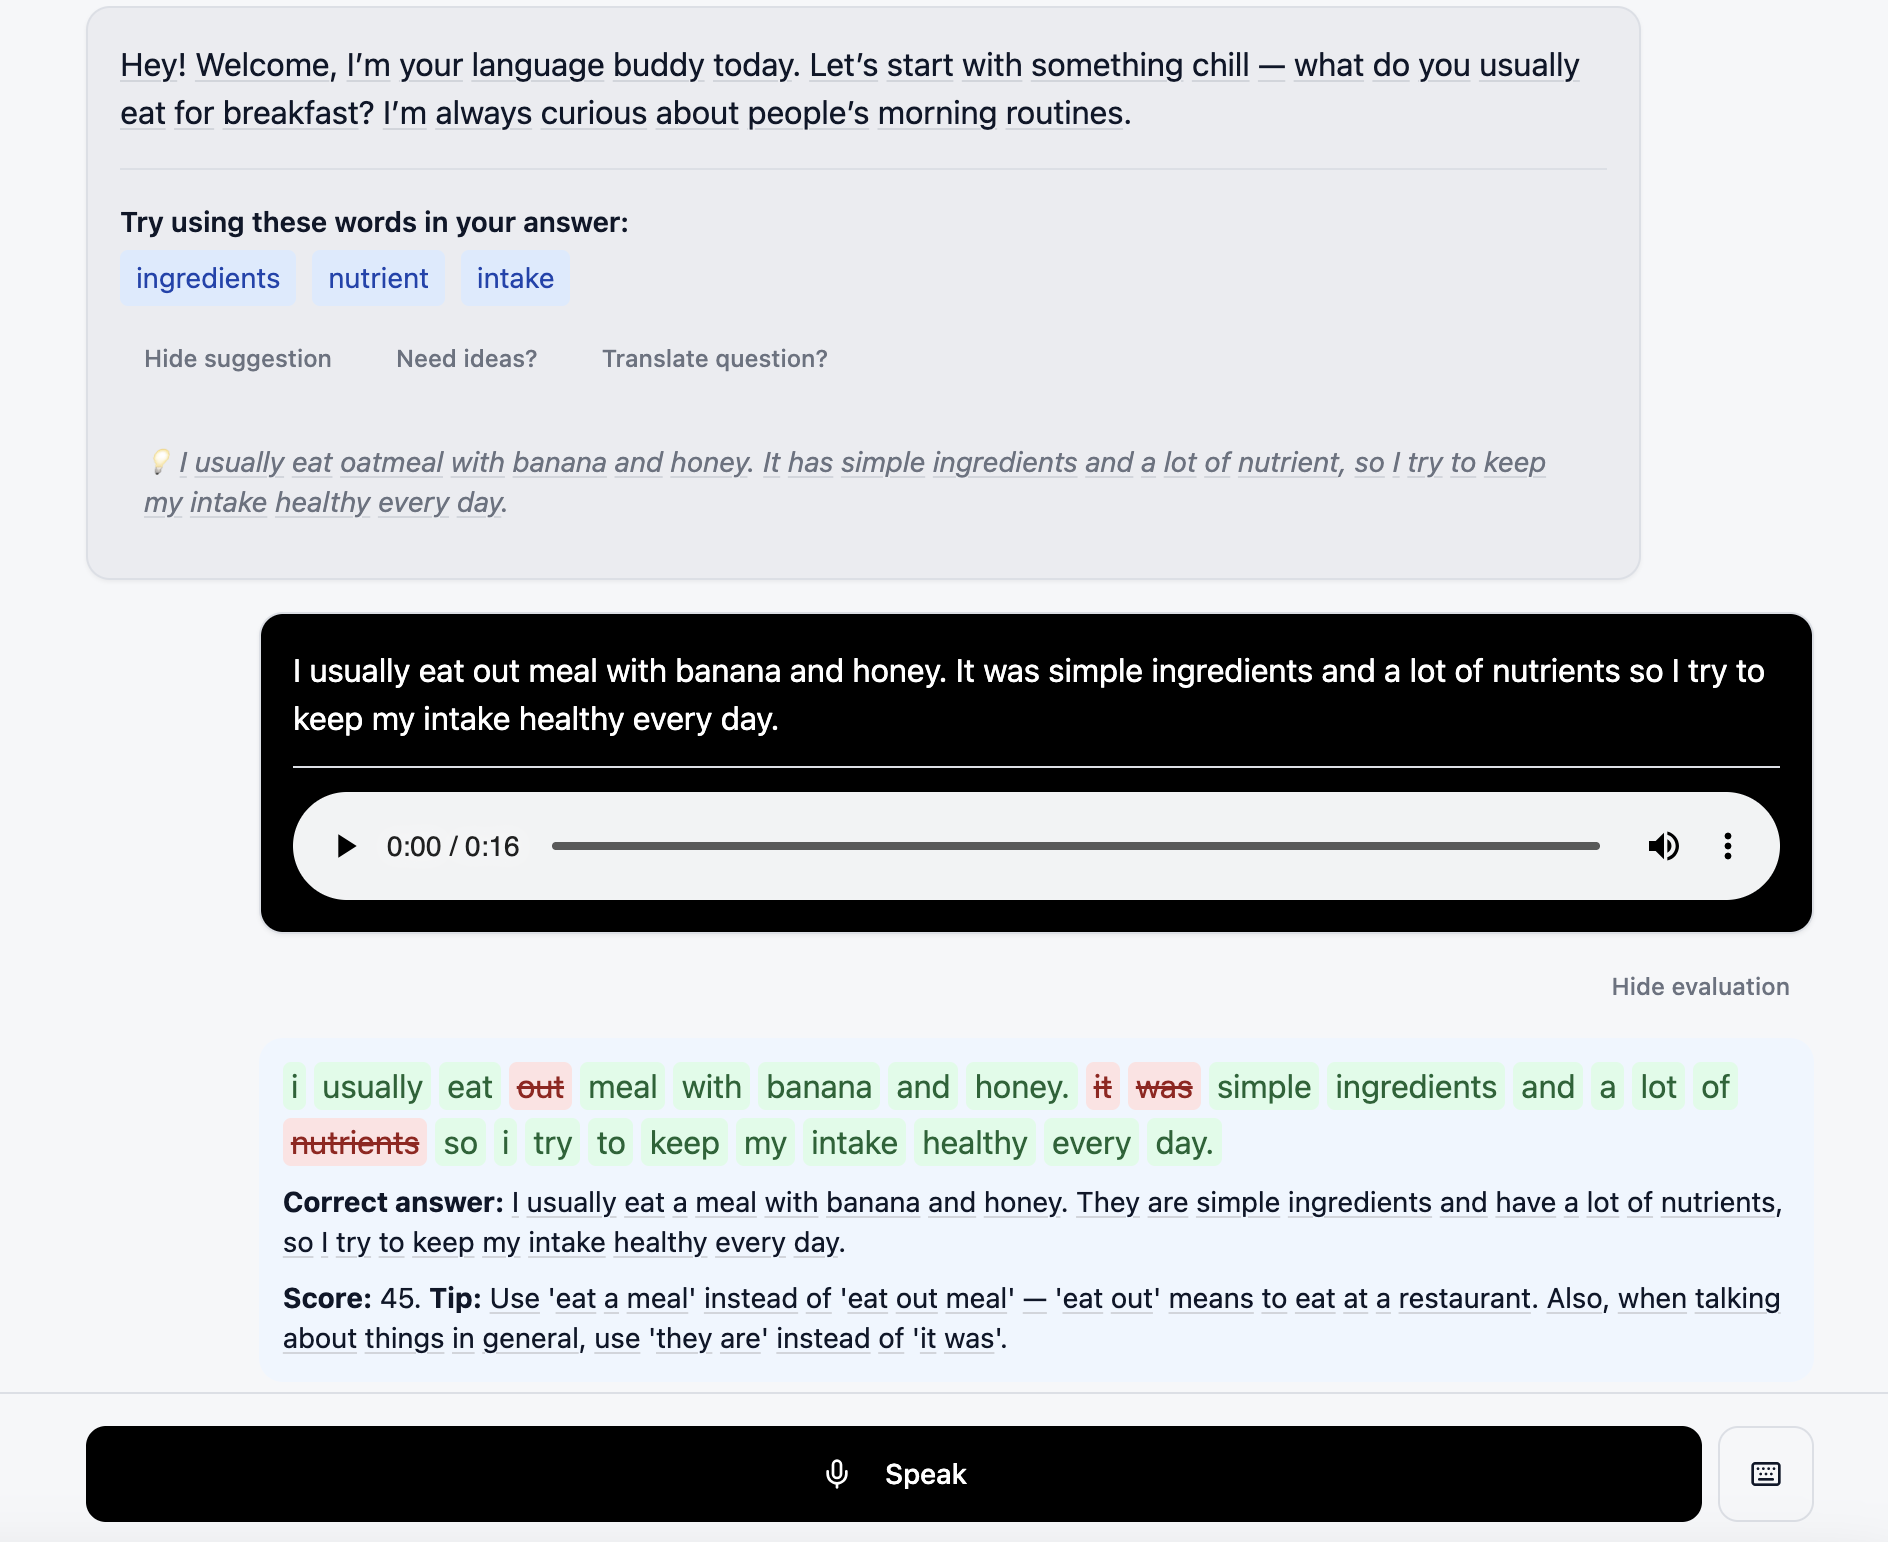Select the crossed-out word 'out' in evaluation

[539, 1086]
